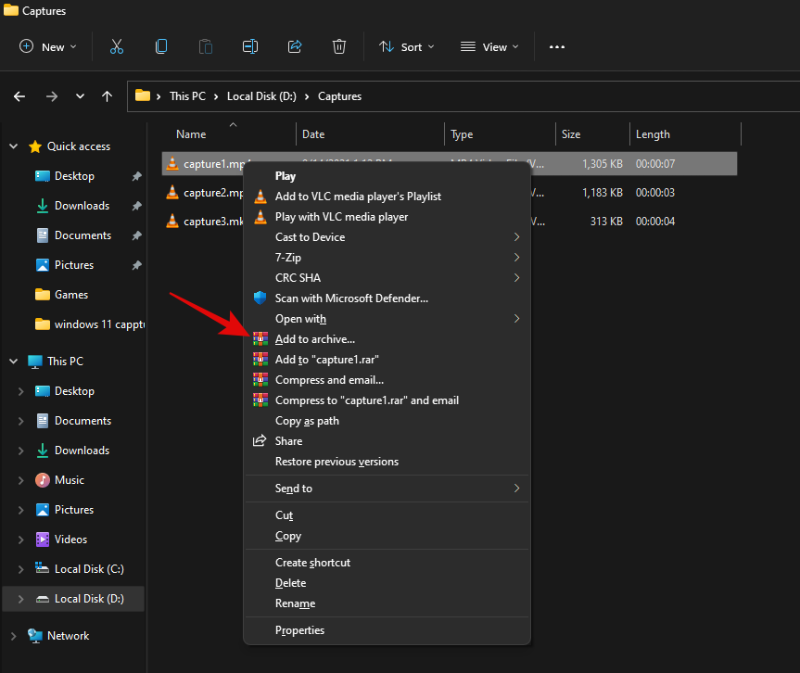Click Scan with Microsoft Defender option
800x673 pixels.
pos(351,298)
